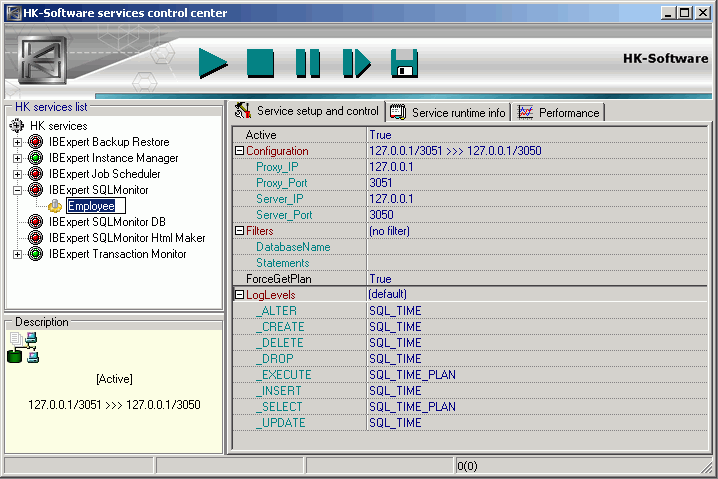The image size is (718, 479).
Task: Pause the service with the pause button
Action: pos(308,63)
